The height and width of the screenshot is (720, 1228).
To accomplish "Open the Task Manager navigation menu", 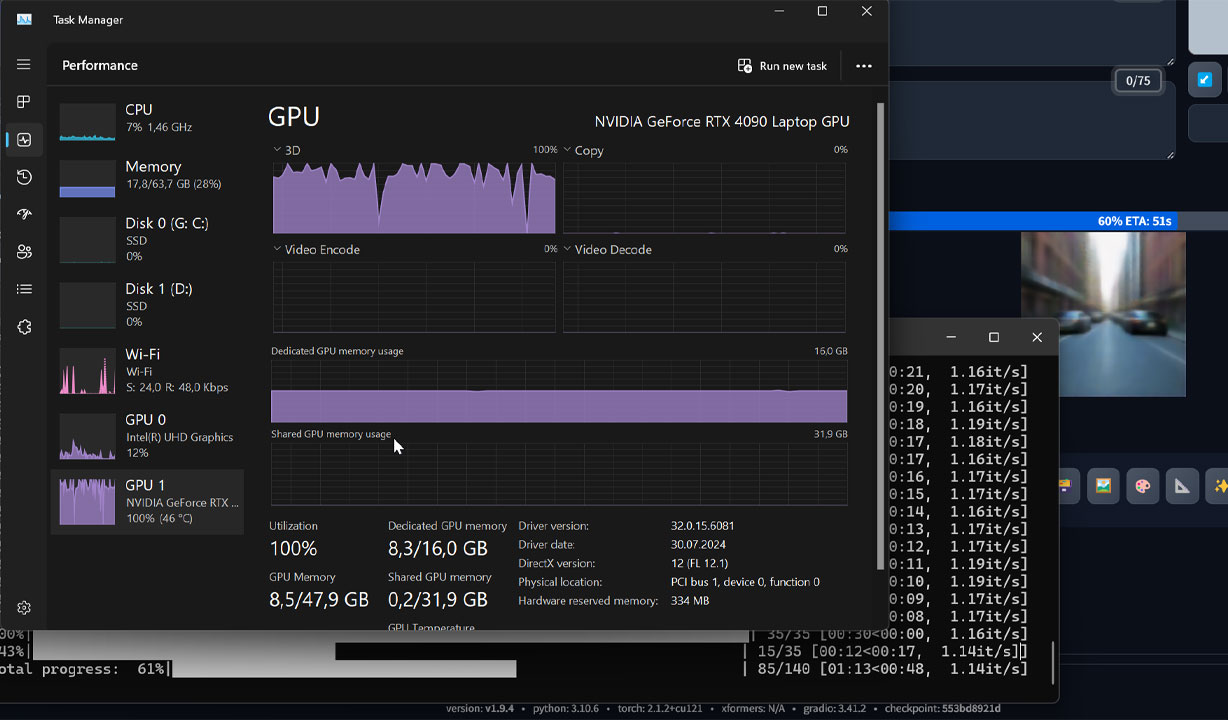I will point(23,64).
